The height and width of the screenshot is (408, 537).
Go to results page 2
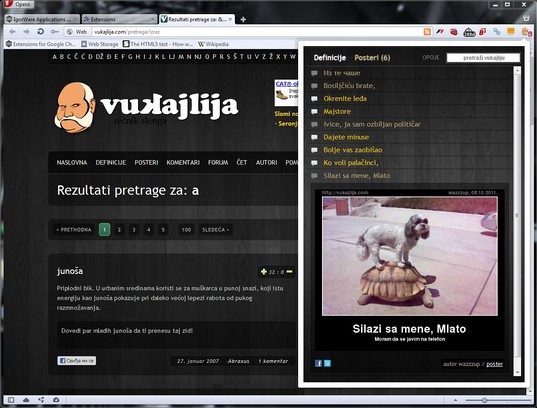point(119,230)
